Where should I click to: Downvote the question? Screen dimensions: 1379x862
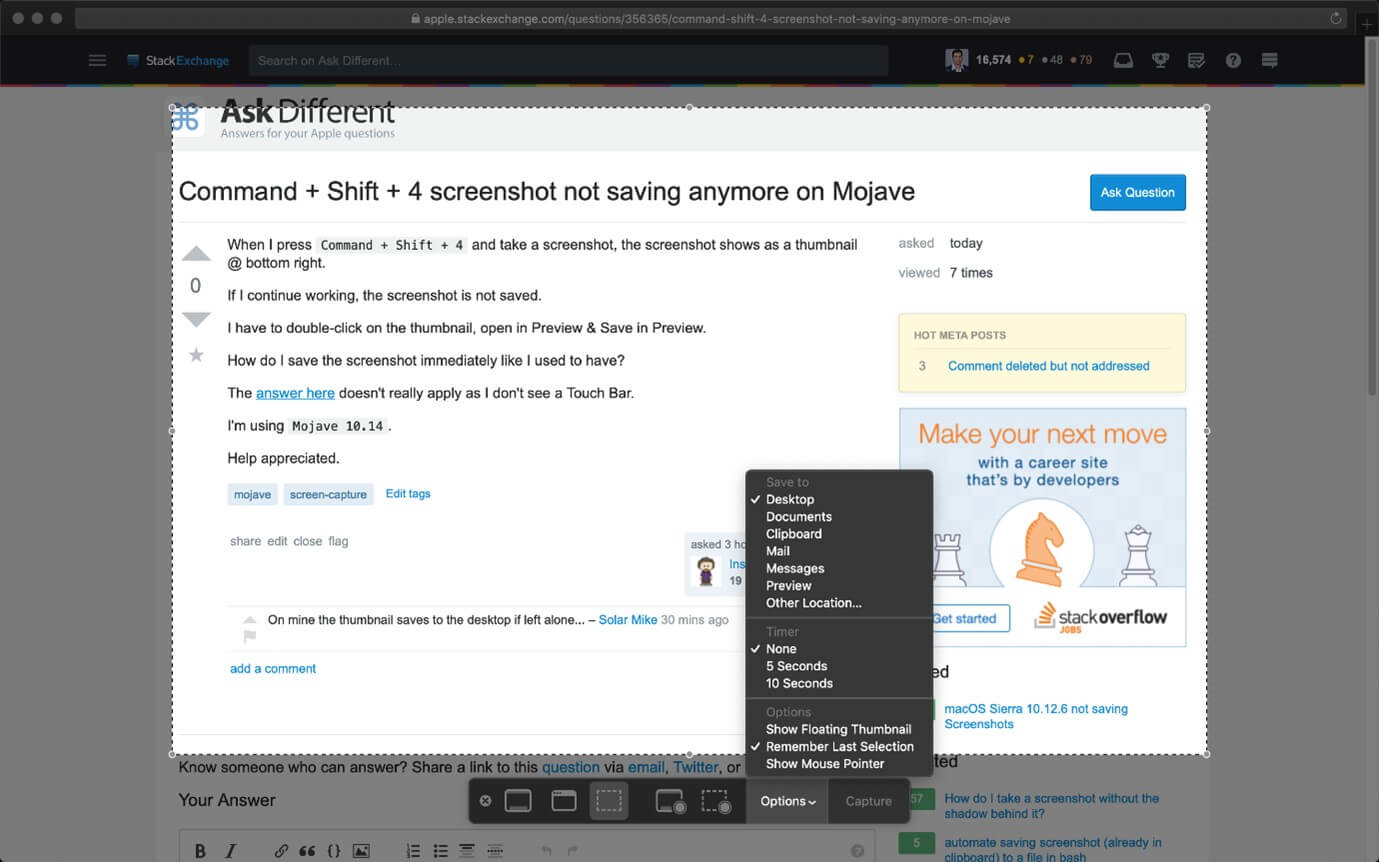pyautogui.click(x=196, y=319)
